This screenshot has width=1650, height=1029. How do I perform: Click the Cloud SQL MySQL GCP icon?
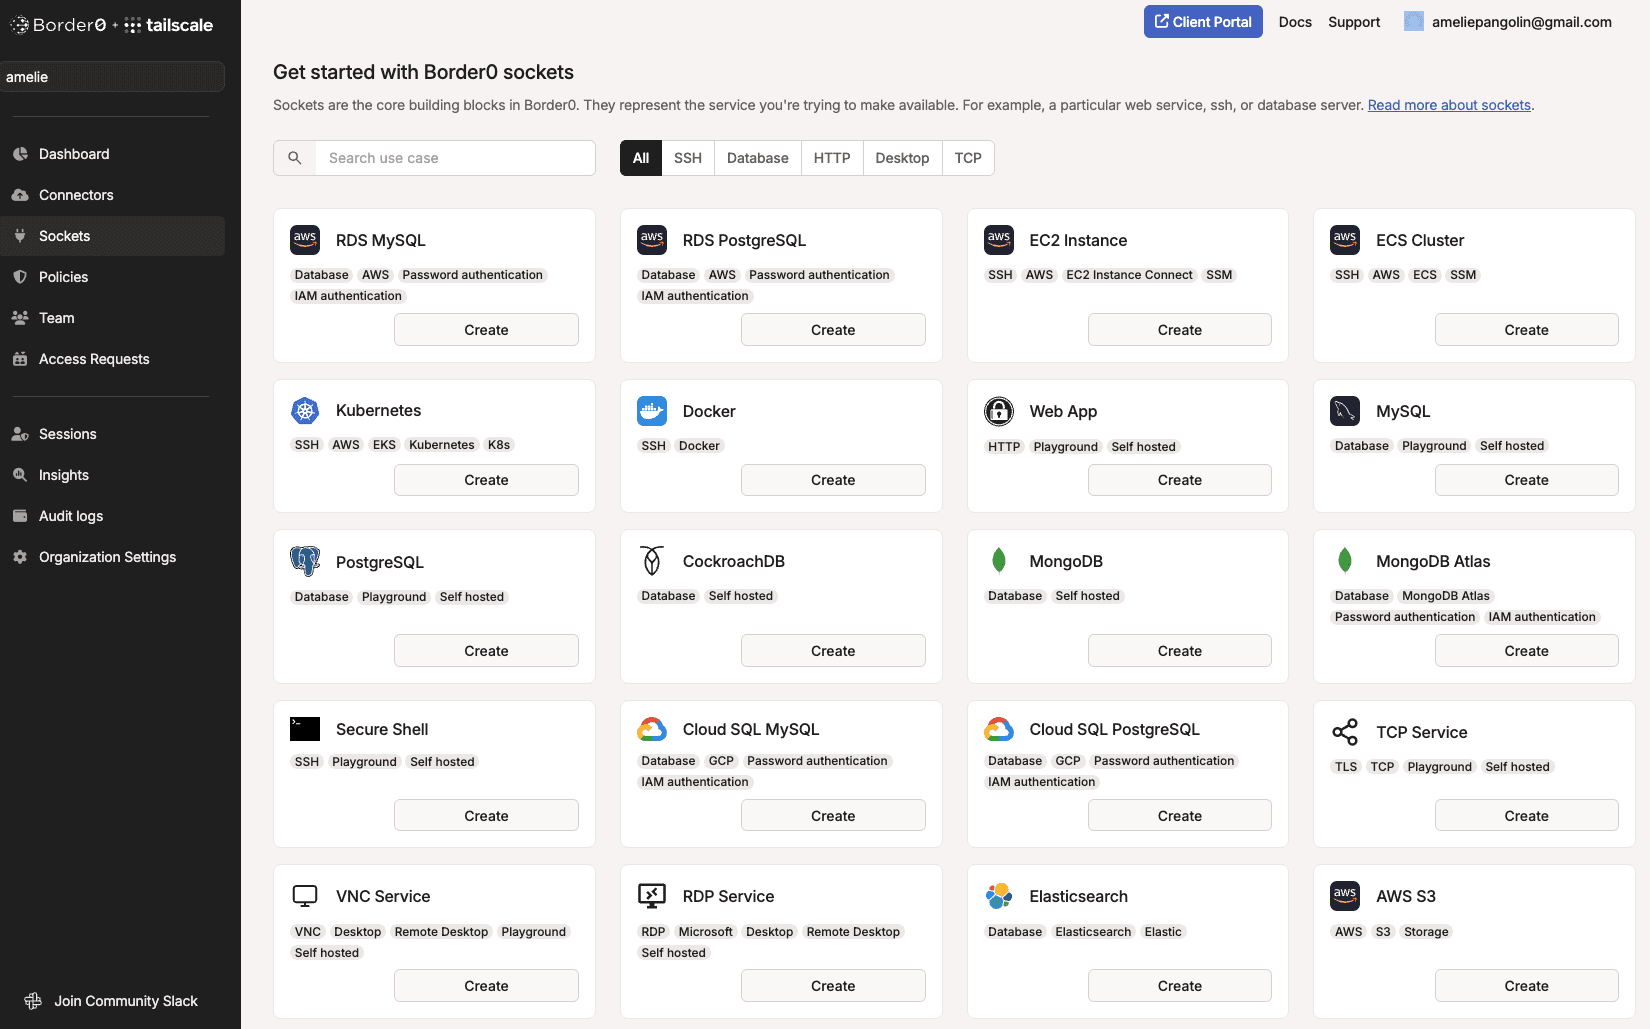point(652,729)
